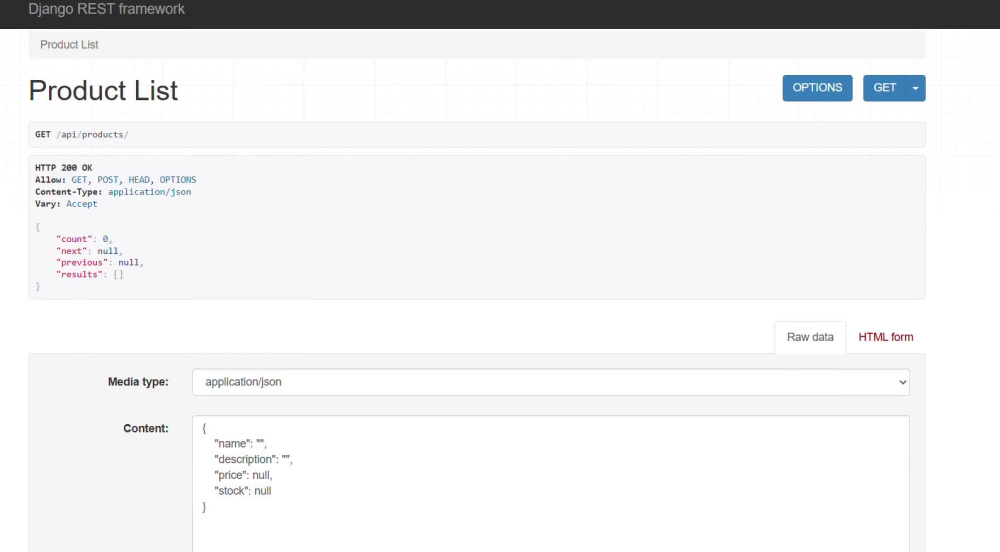This screenshot has width=1000, height=552.
Task: Click the "name" line in the content box
Action: 240,444
